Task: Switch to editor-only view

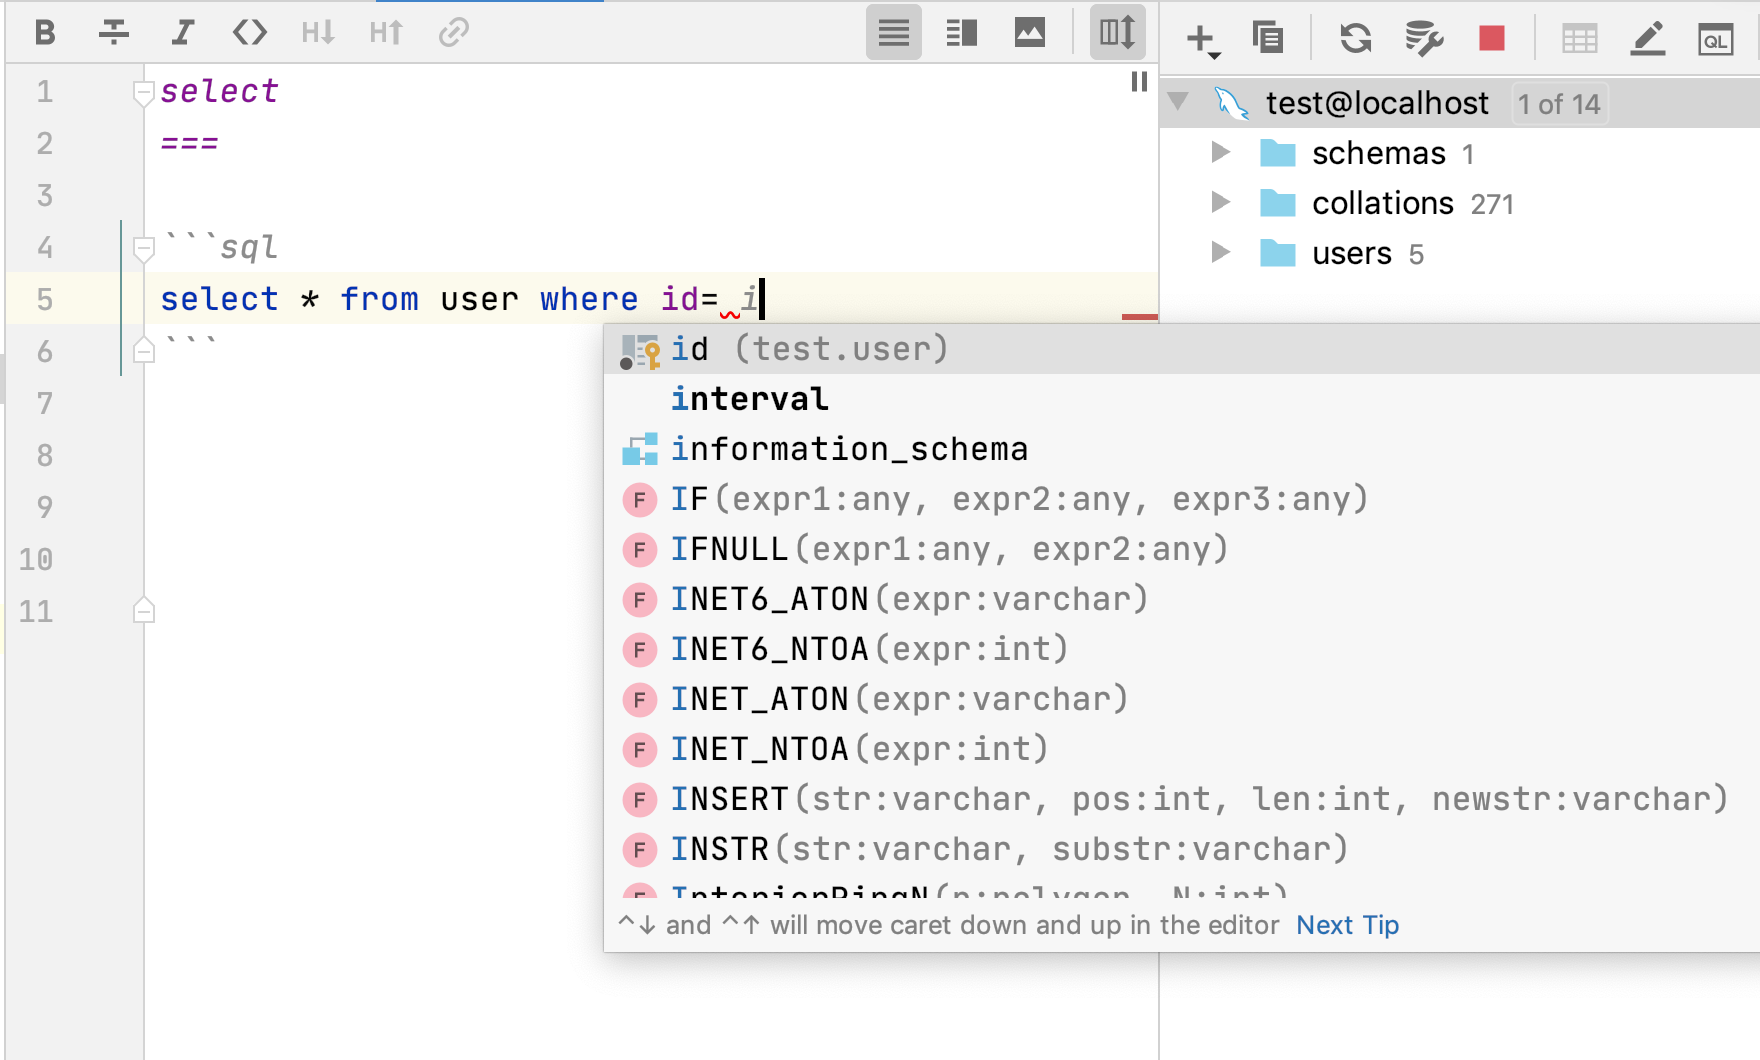Action: (x=894, y=33)
